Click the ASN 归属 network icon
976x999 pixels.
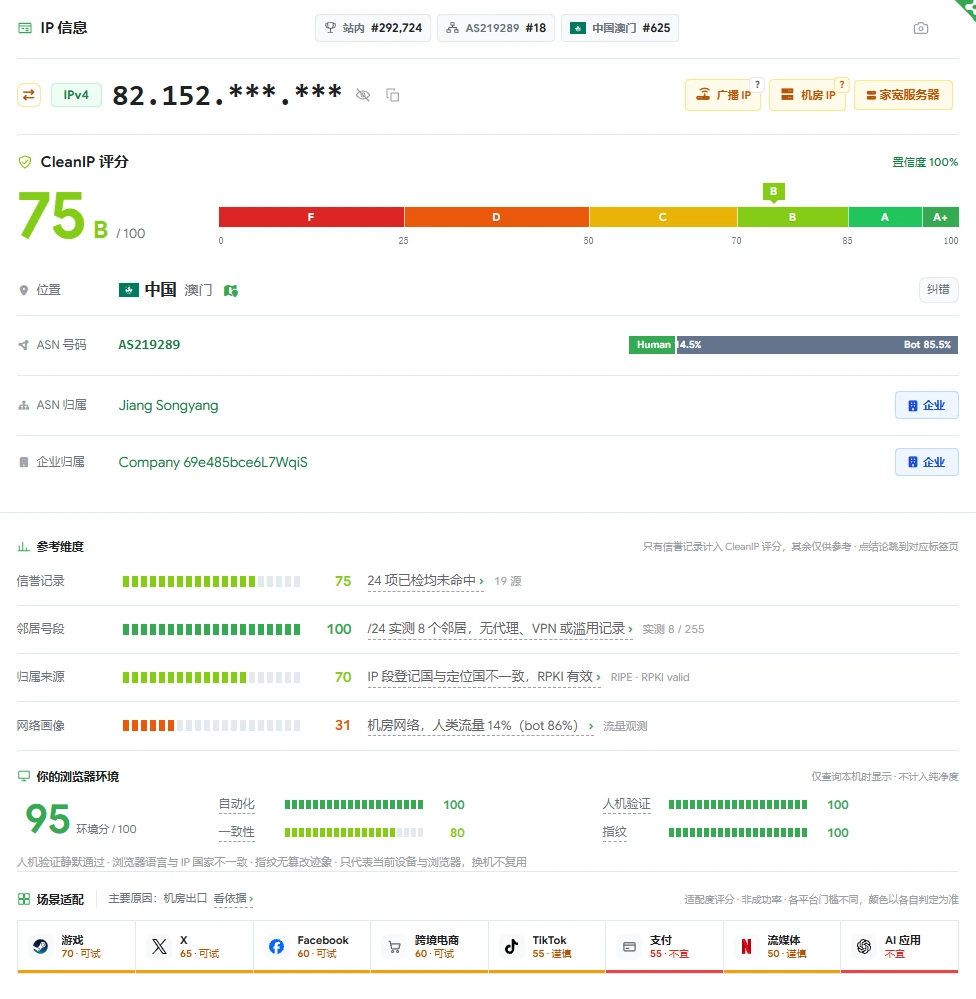[x=24, y=405]
